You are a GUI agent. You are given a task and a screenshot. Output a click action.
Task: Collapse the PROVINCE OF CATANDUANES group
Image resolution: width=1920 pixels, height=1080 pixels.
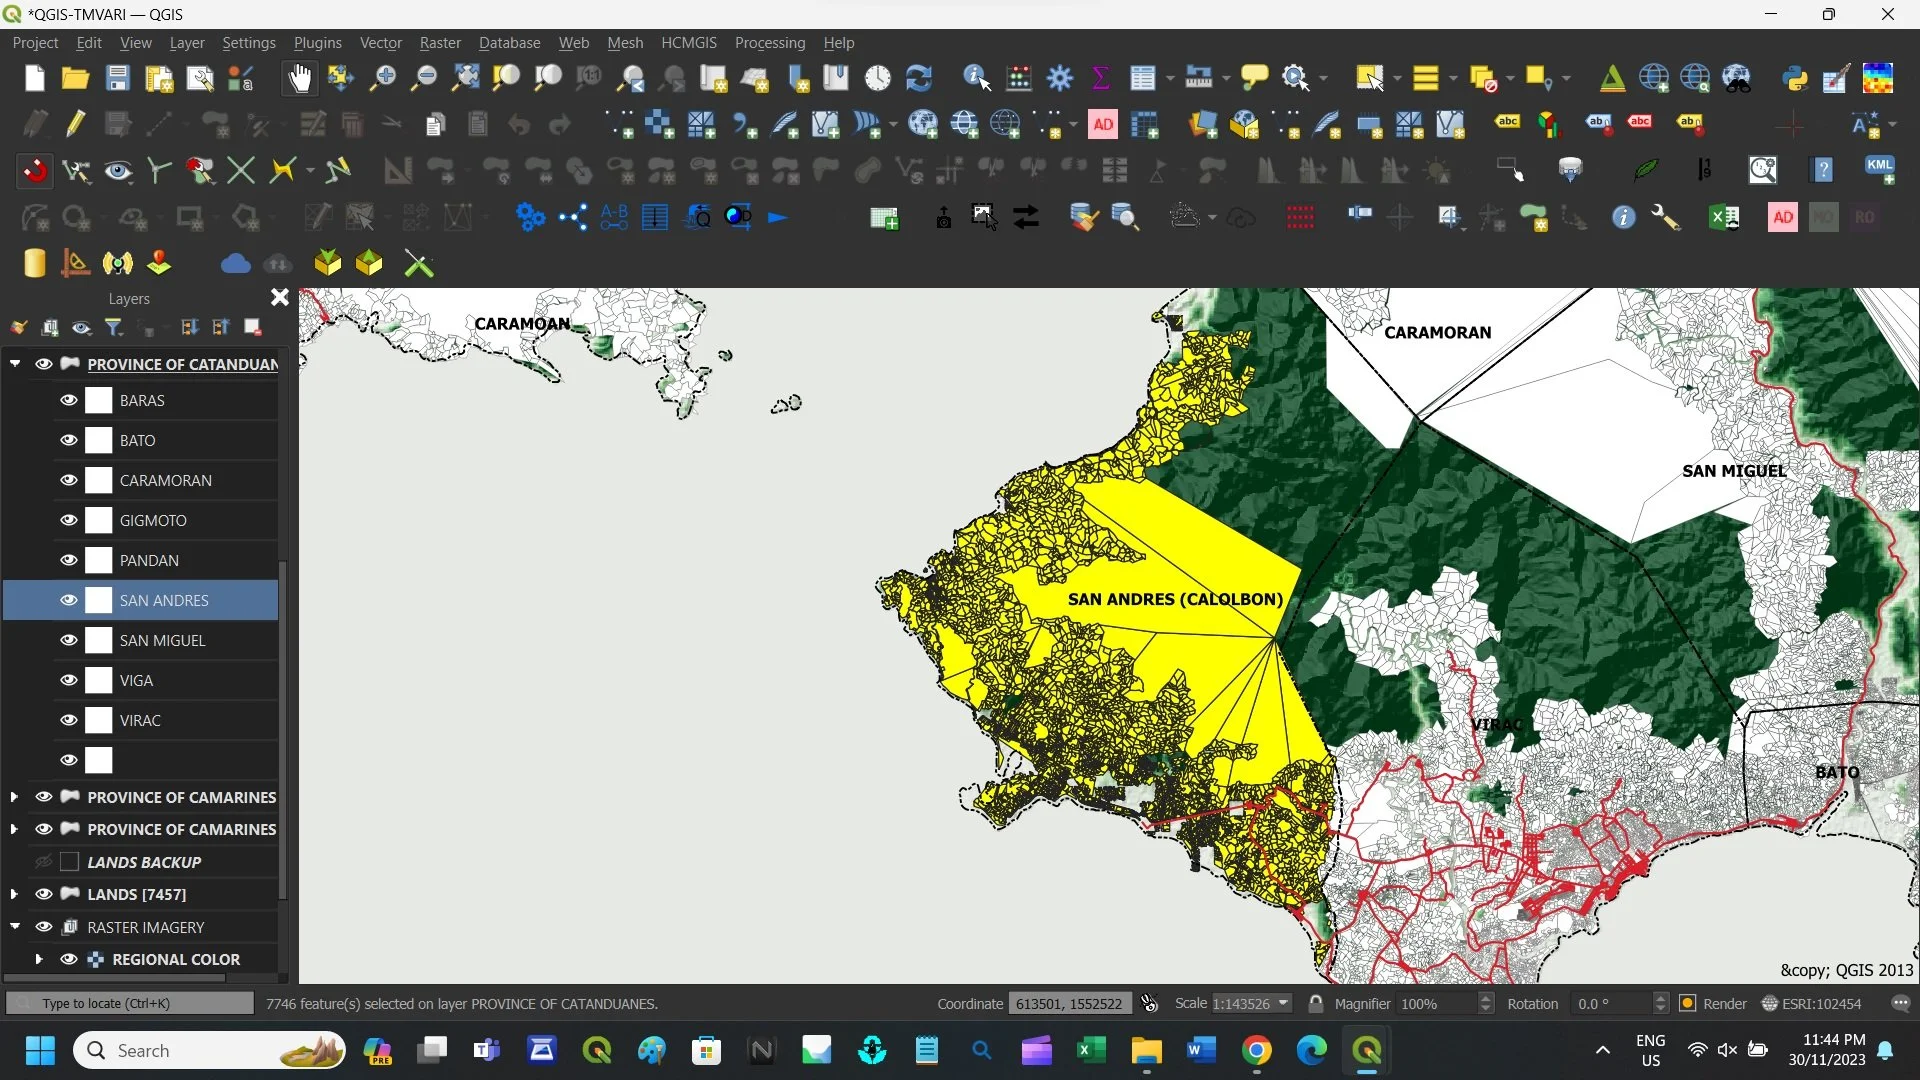(x=15, y=364)
